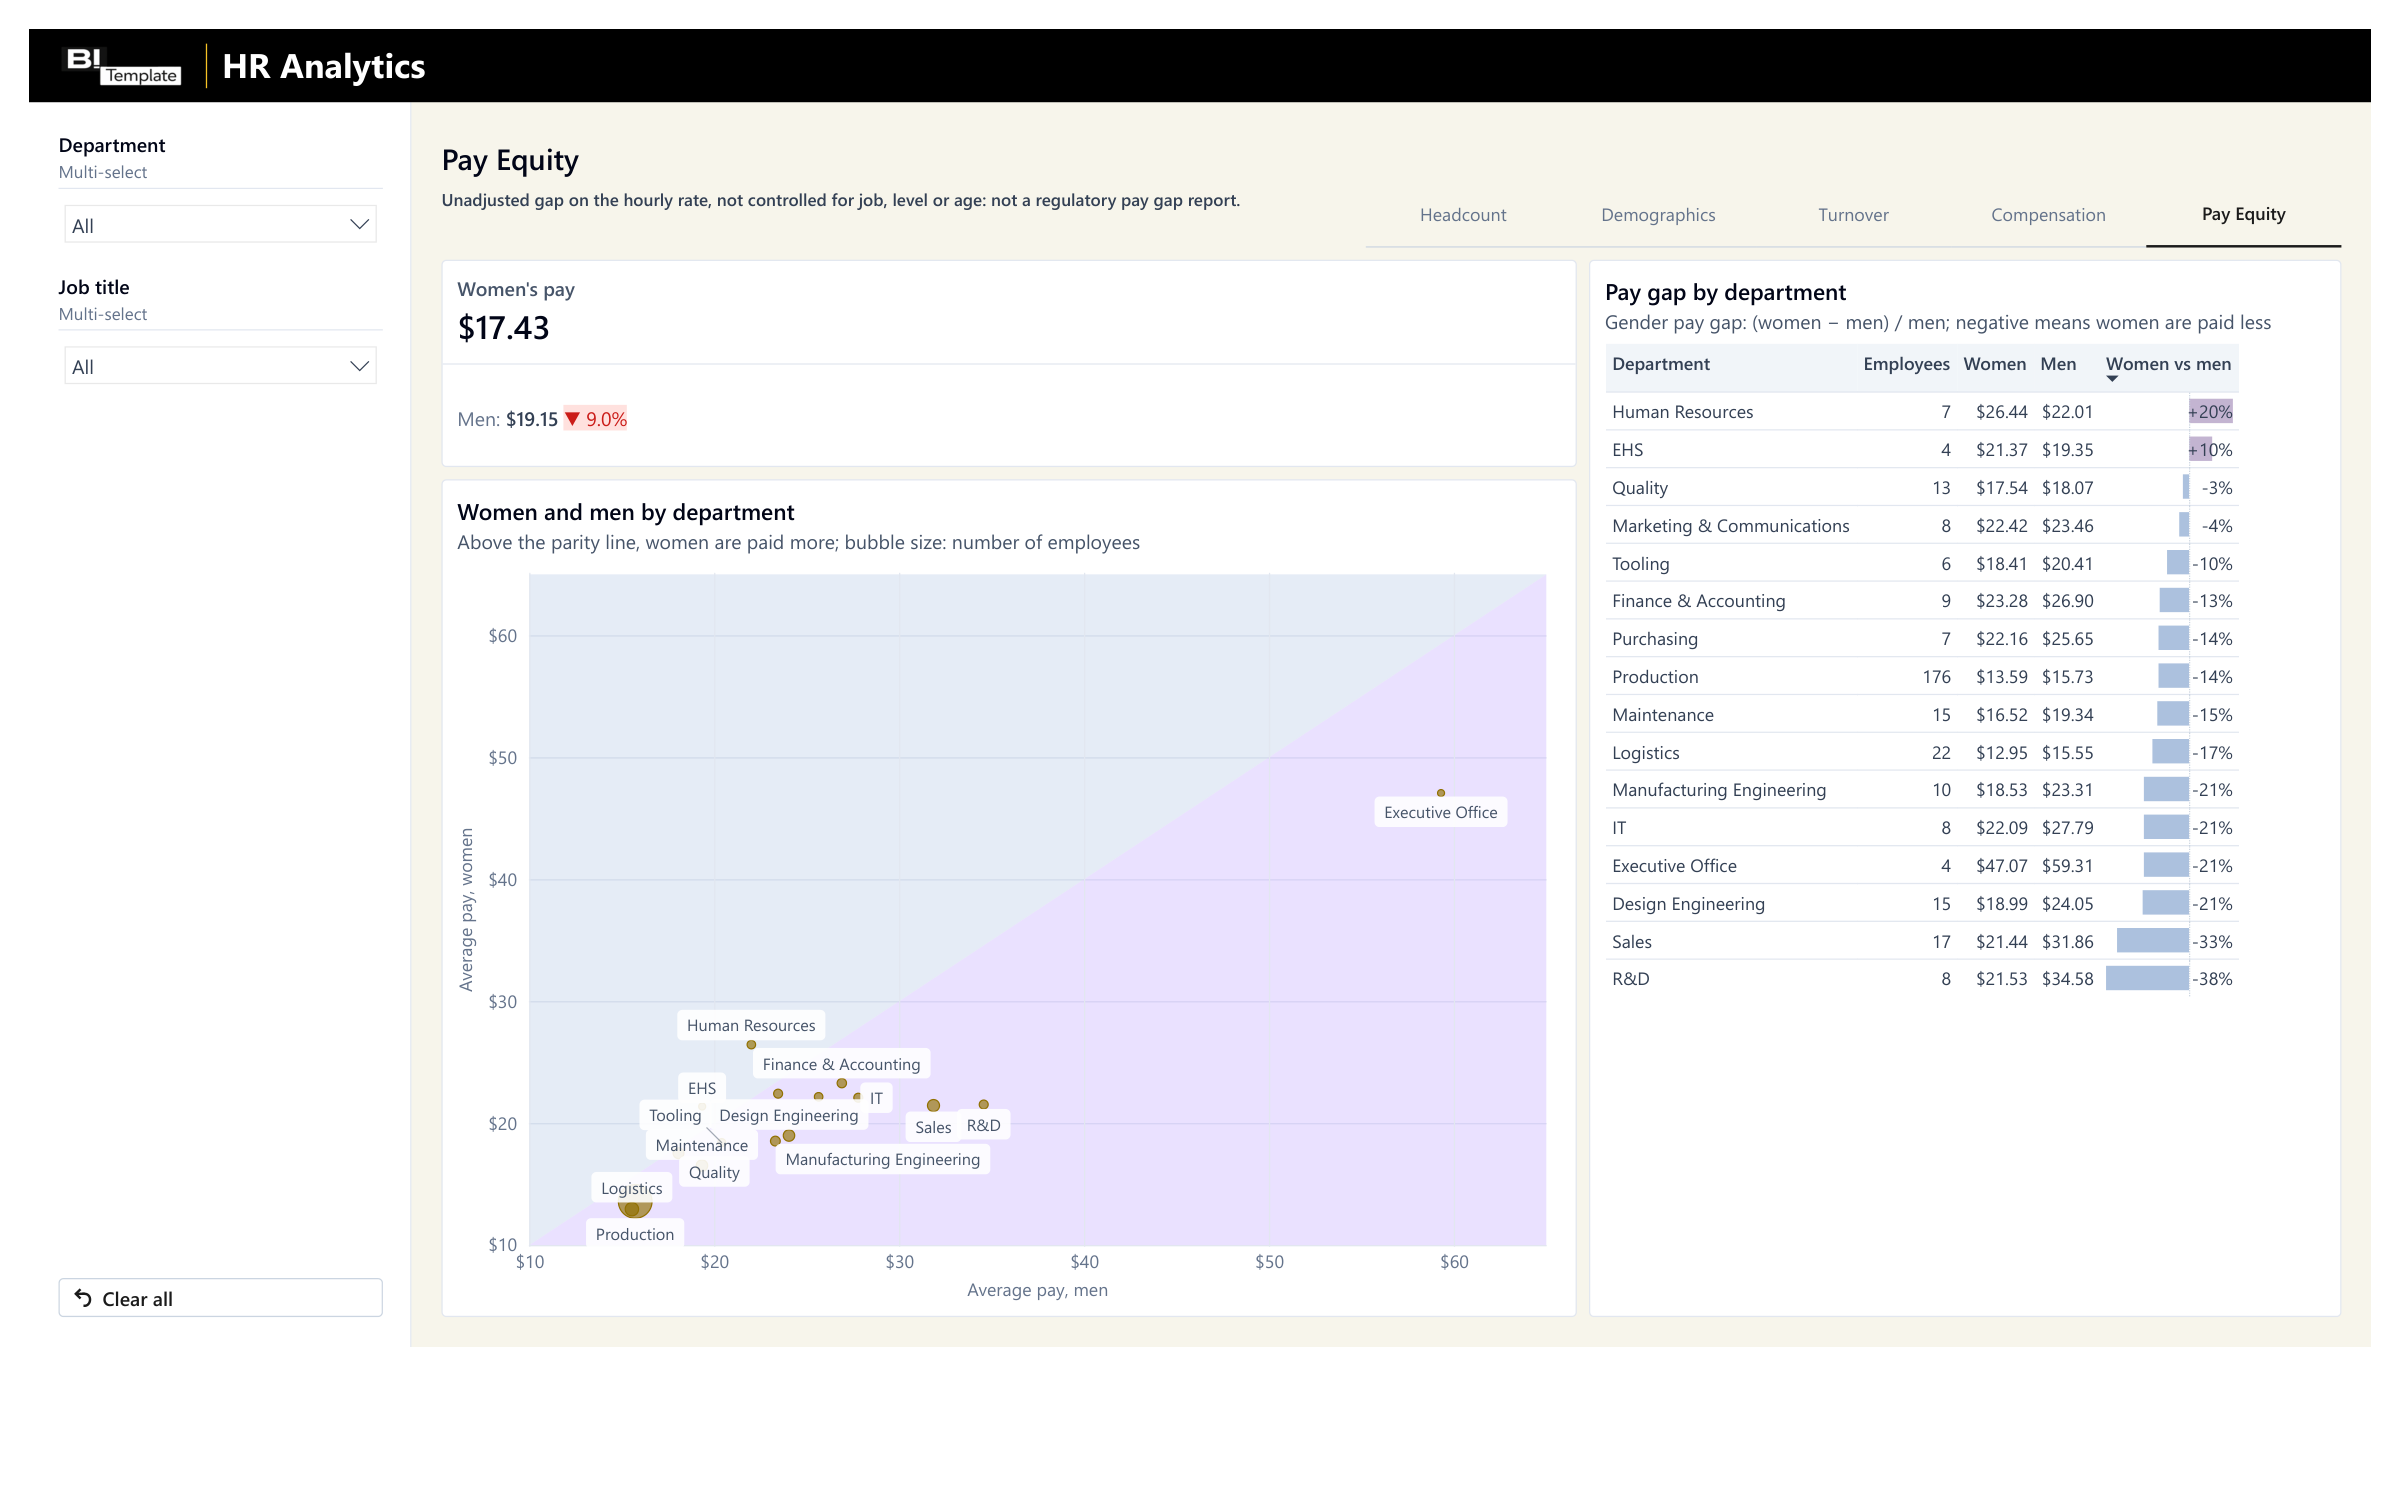Click the -38% bar in the R&D row

tap(2147, 978)
